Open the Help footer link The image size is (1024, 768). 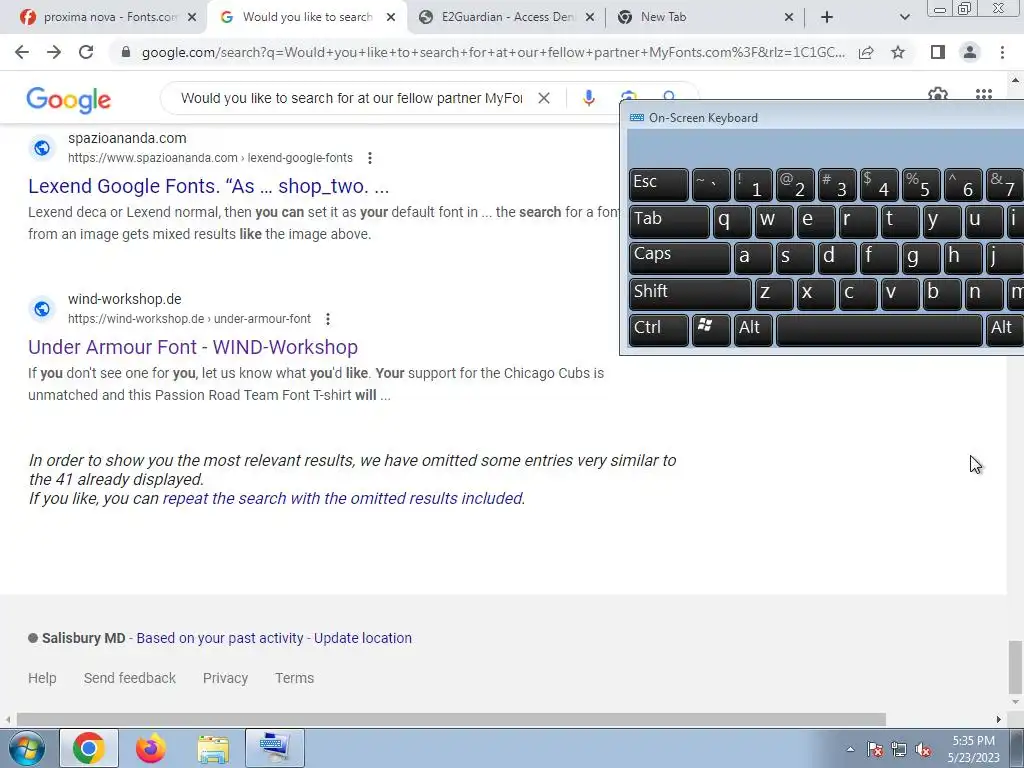coord(42,678)
